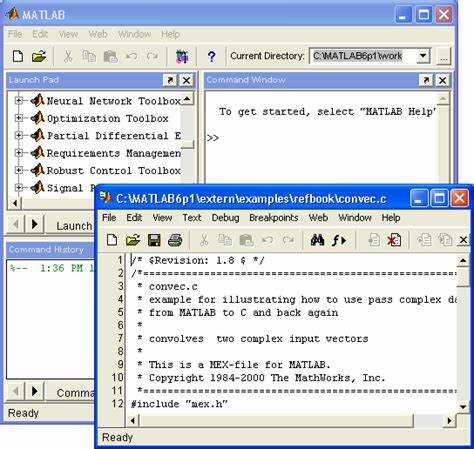474x449 pixels.
Task: Click editor vertical scrollbar down arrow
Action: tap(463, 406)
